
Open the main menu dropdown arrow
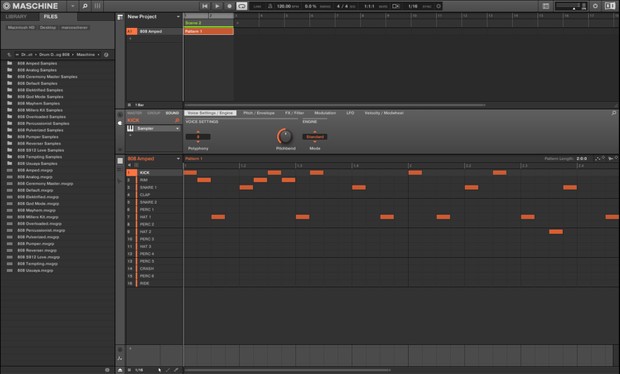[73, 6]
